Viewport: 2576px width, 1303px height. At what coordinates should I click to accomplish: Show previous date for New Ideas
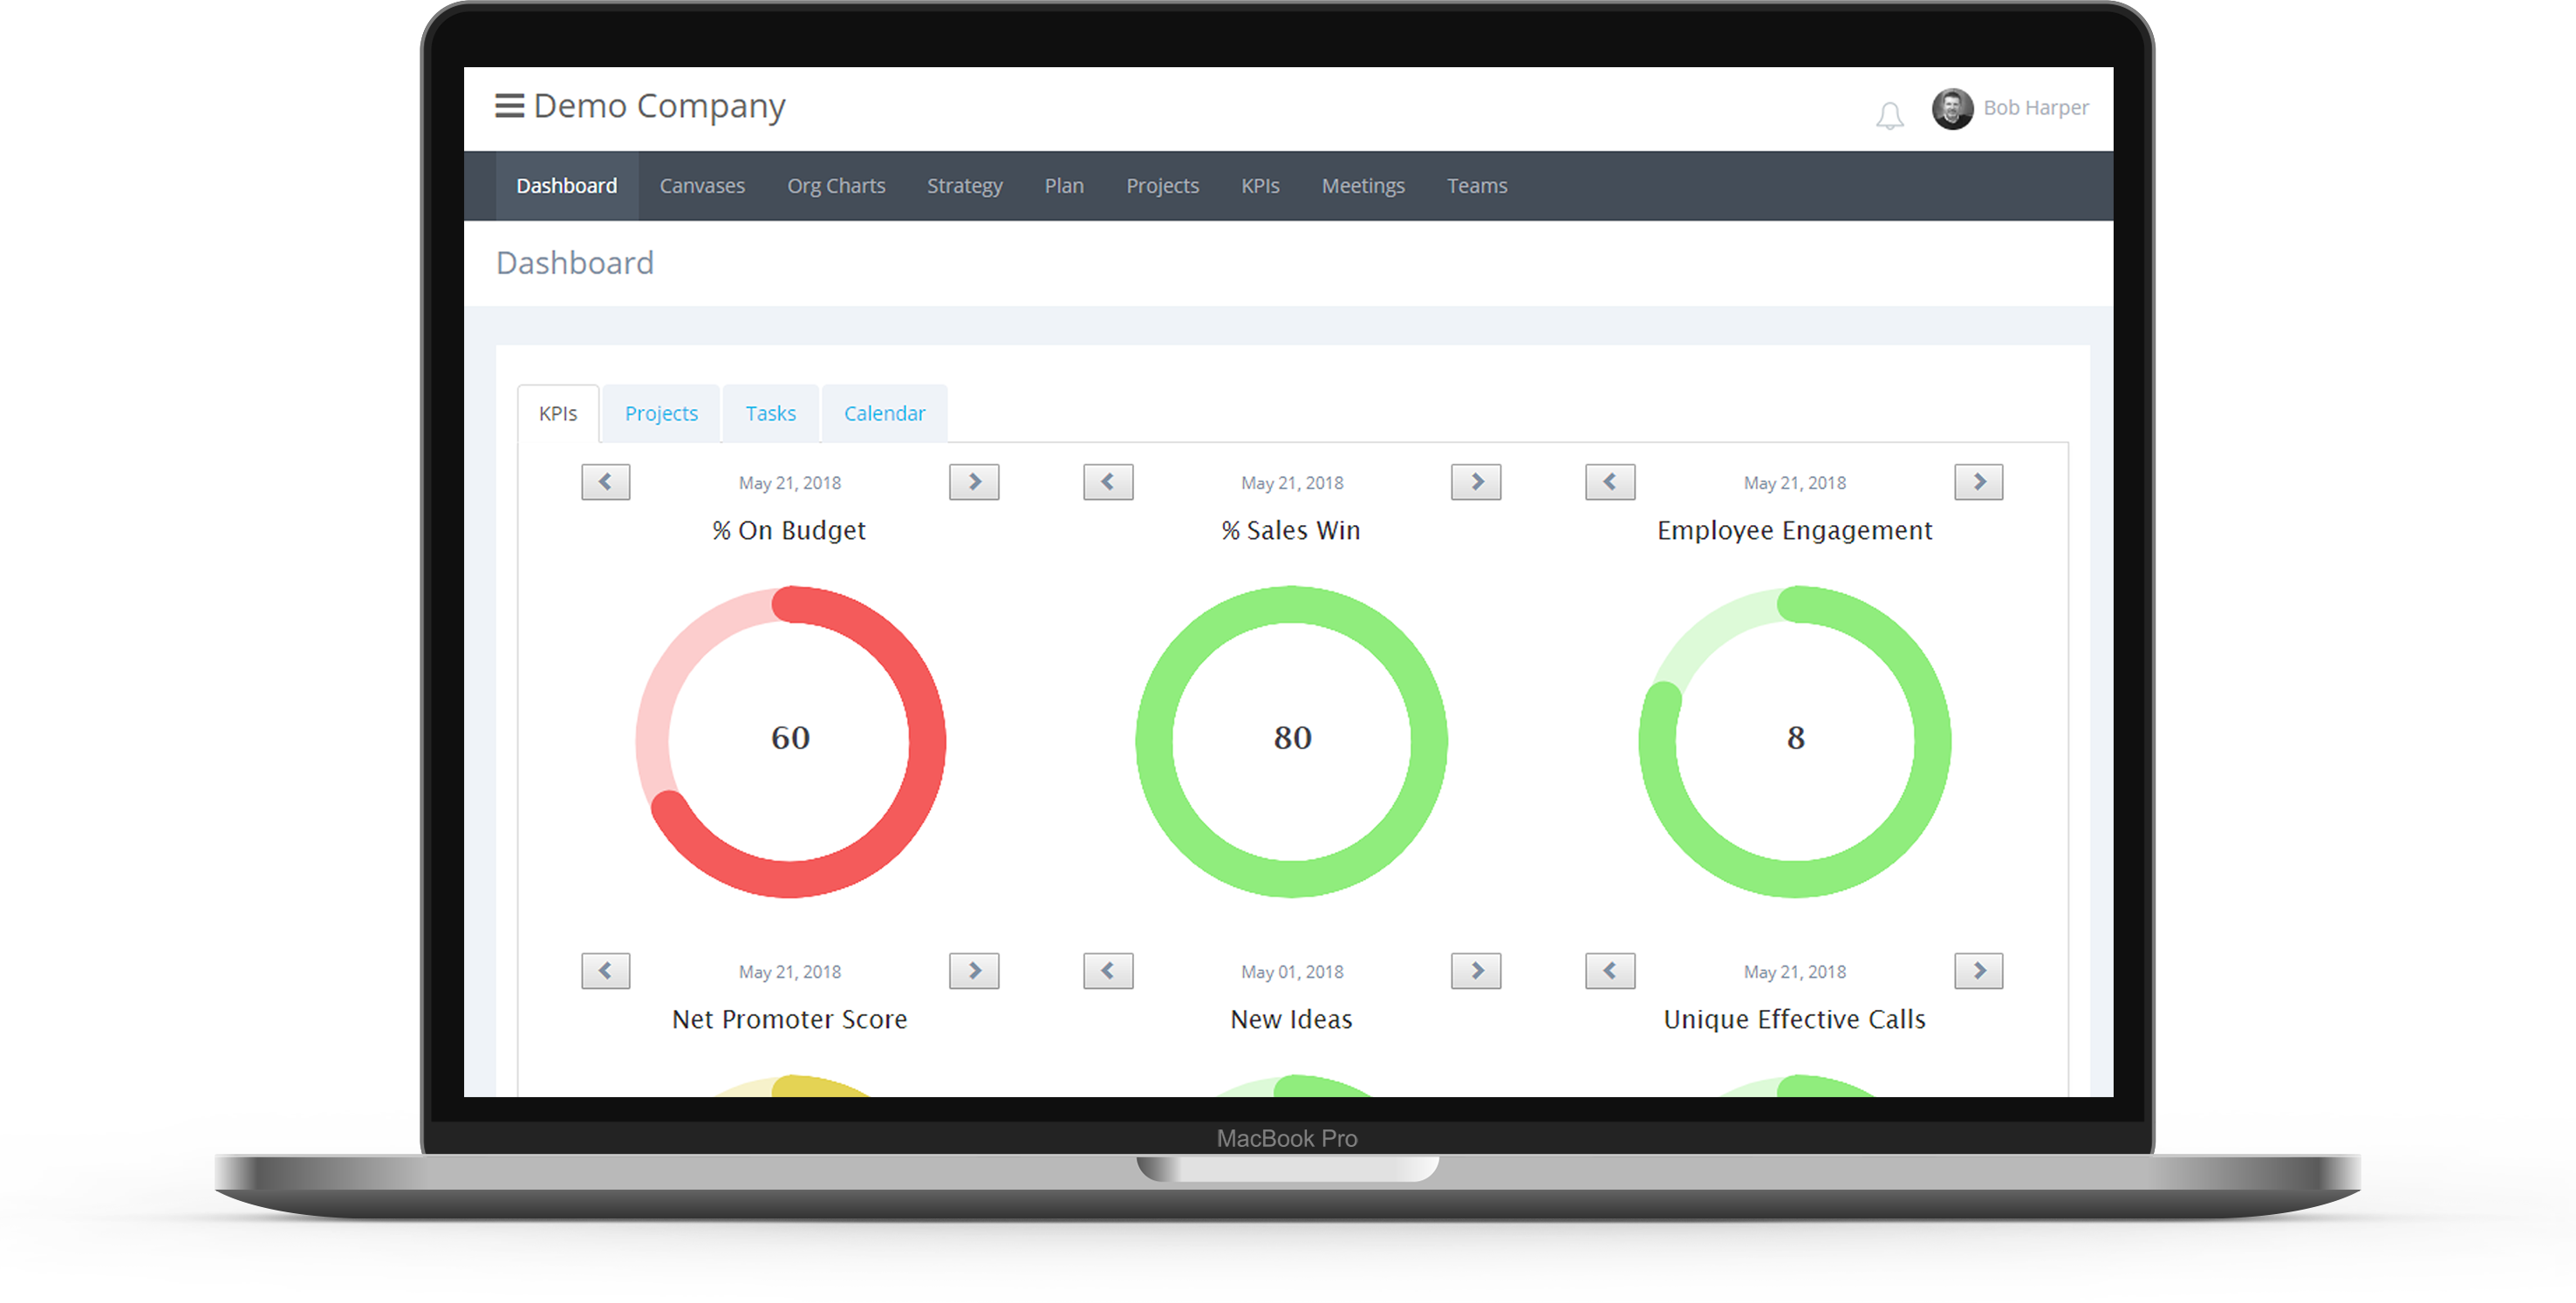tap(1108, 971)
